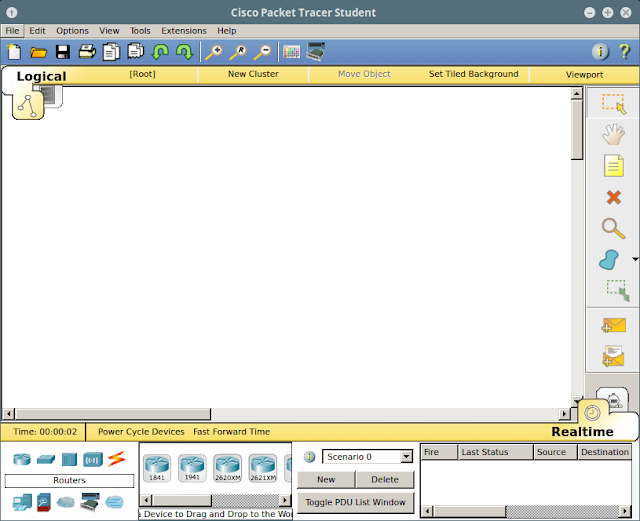This screenshot has width=640, height=521.
Task: Click Fast Forward Time
Action: (x=231, y=432)
